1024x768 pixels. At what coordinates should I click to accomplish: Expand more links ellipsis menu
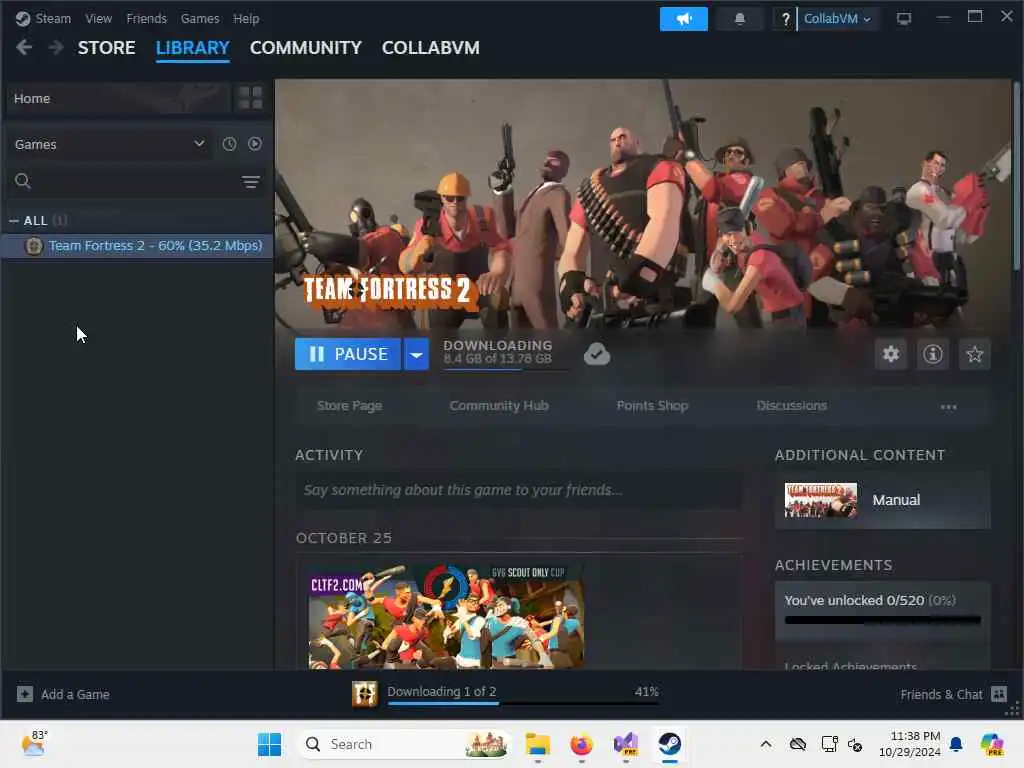coord(948,407)
